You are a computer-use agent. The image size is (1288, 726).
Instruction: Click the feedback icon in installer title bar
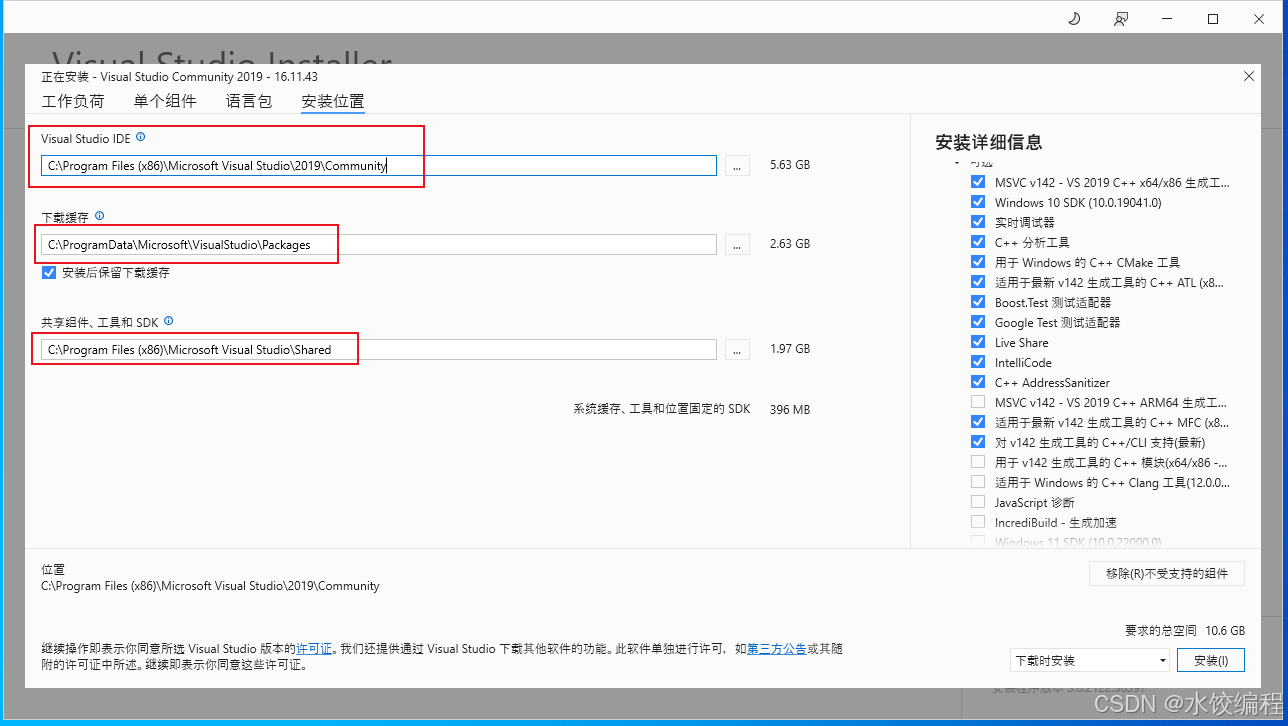tap(1121, 18)
